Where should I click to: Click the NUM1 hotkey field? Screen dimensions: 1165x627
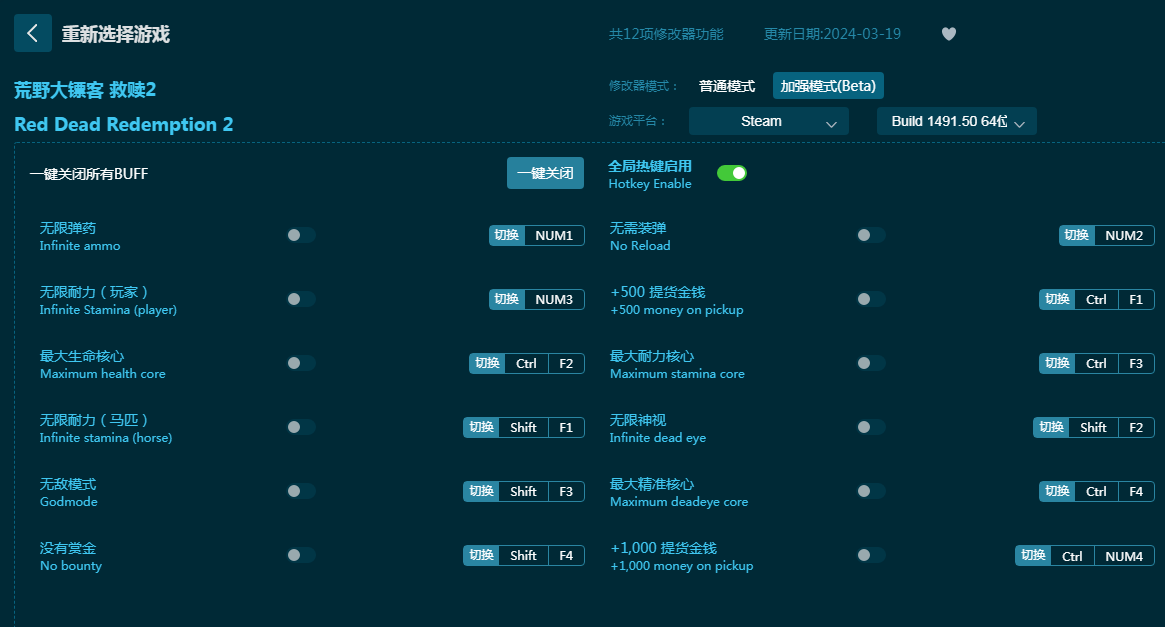click(x=554, y=235)
